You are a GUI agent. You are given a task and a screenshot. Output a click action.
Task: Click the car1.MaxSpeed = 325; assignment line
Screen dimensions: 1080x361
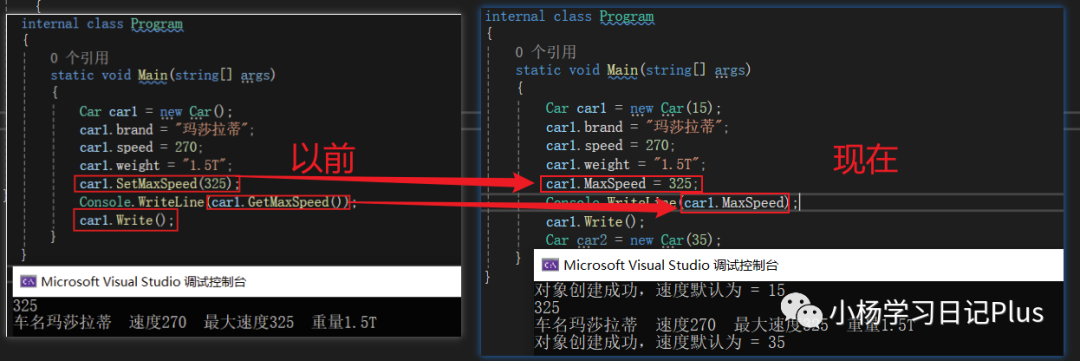622,184
